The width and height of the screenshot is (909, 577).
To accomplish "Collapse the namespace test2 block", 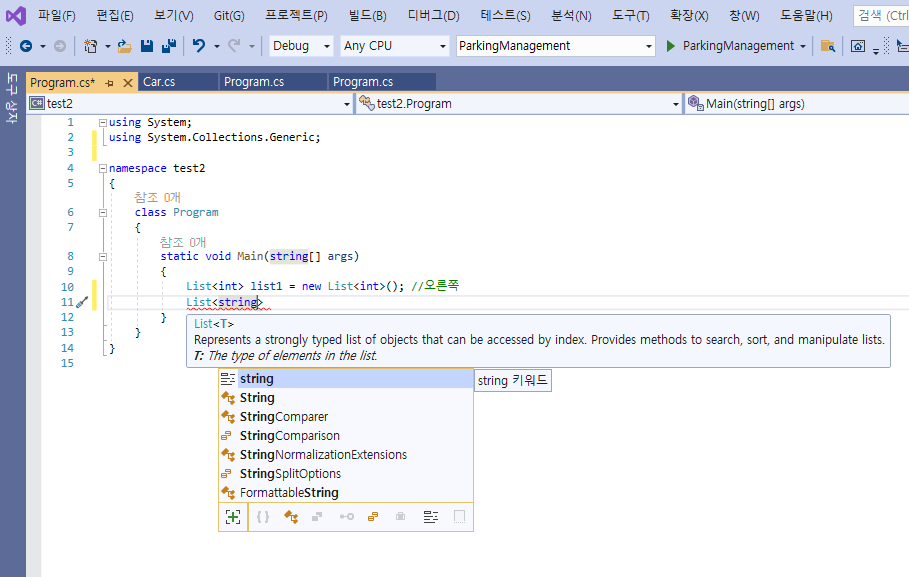I will pos(103,169).
